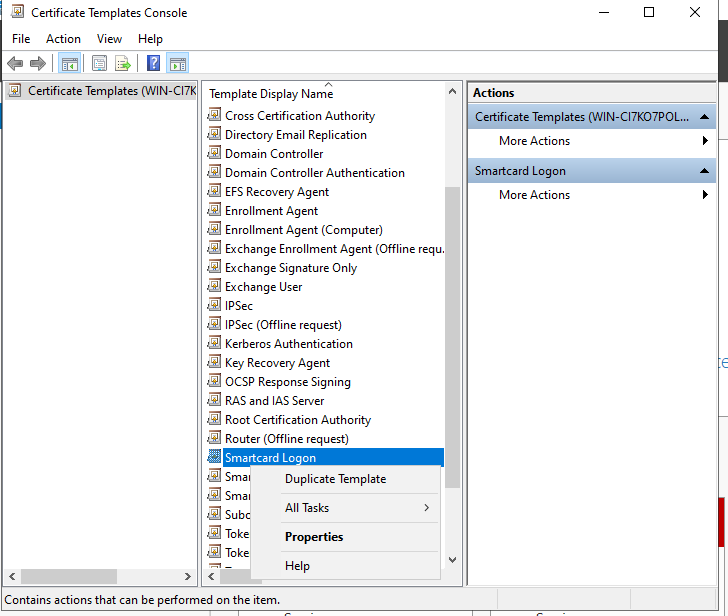Screen dimensions: 728x616
Task: Minimize the Certificate Templates Console window
Action: click(604, 12)
